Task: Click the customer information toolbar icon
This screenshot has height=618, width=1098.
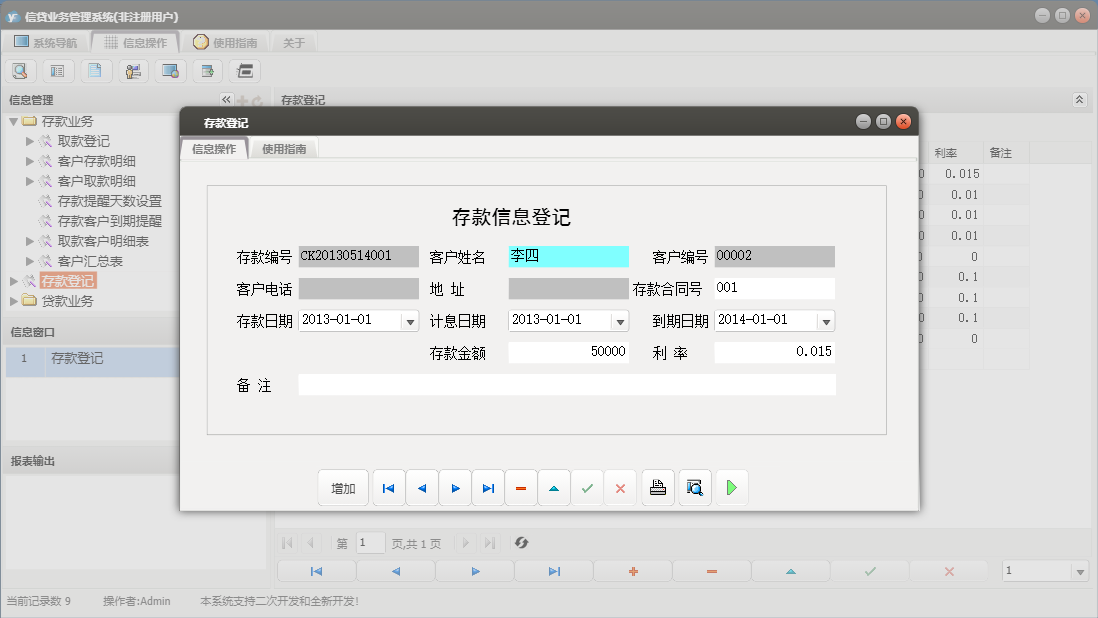Action: [133, 71]
